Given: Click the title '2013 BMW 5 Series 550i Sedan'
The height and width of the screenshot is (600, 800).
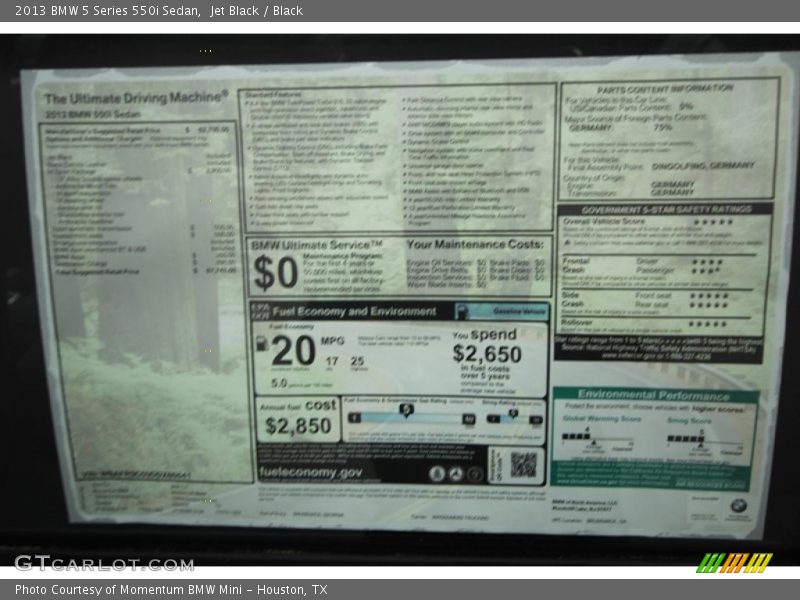Looking at the screenshot, I should tap(107, 11).
